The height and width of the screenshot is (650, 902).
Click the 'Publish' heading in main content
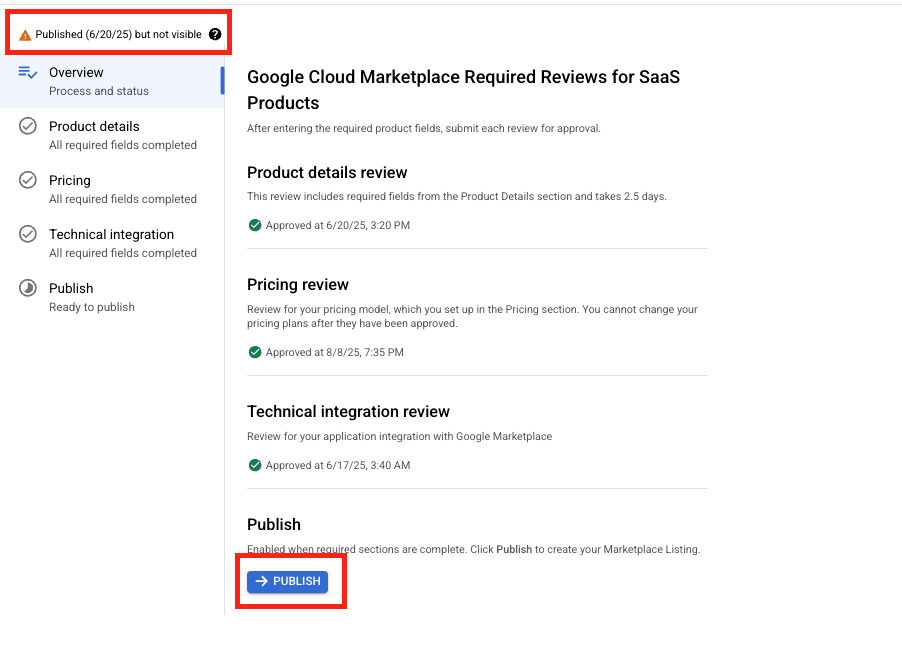(x=274, y=525)
